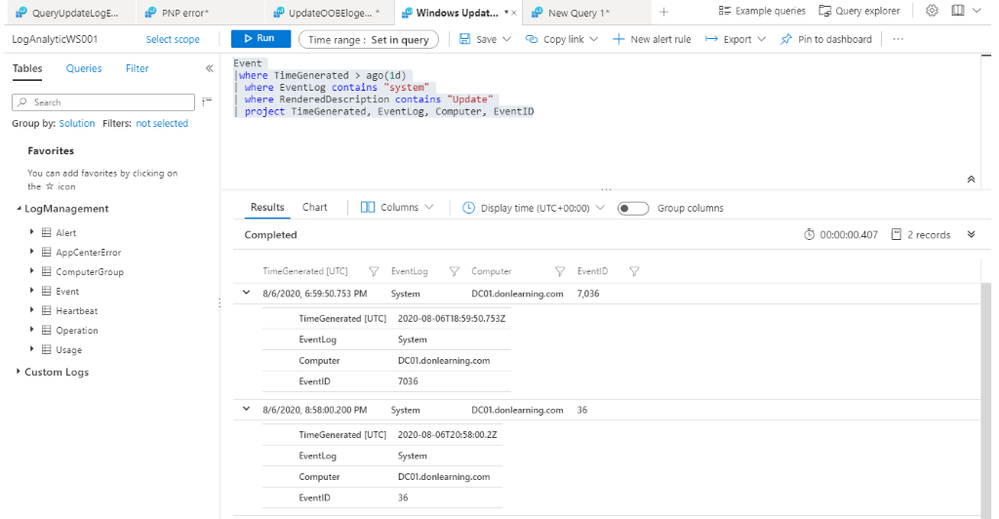
Task: Open the Display time (UTC+00:00) dropdown
Action: click(x=533, y=208)
